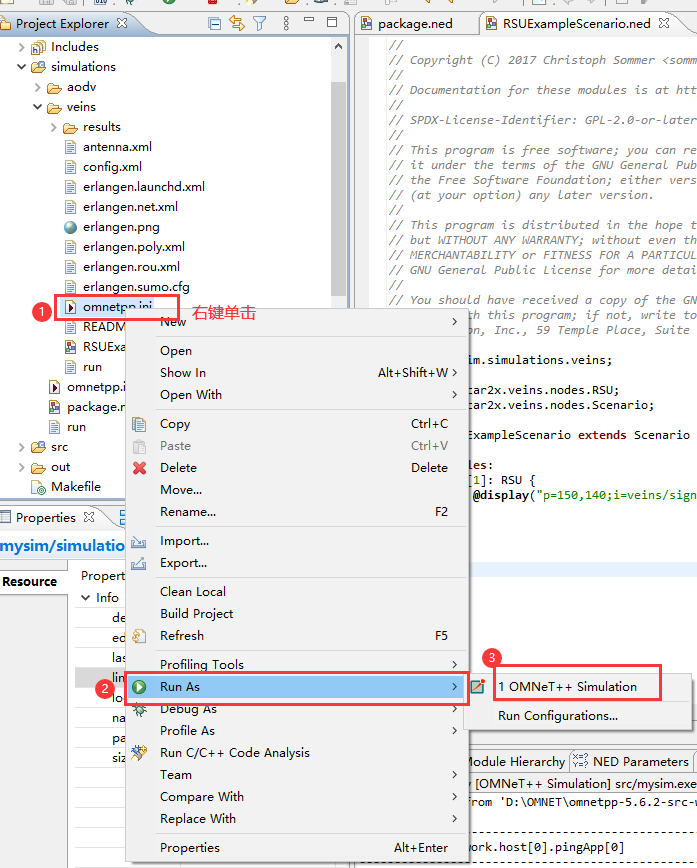Click the Resource properties tab
Image resolution: width=697 pixels, height=868 pixels.
30,582
